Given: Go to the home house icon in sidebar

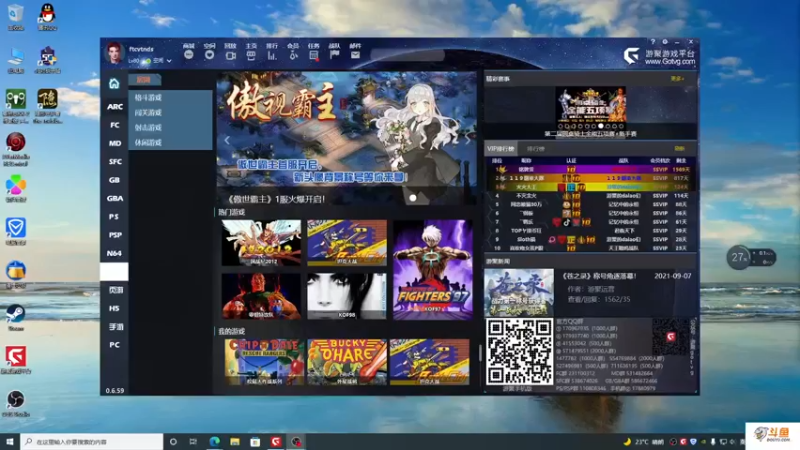Looking at the screenshot, I should (x=114, y=83).
